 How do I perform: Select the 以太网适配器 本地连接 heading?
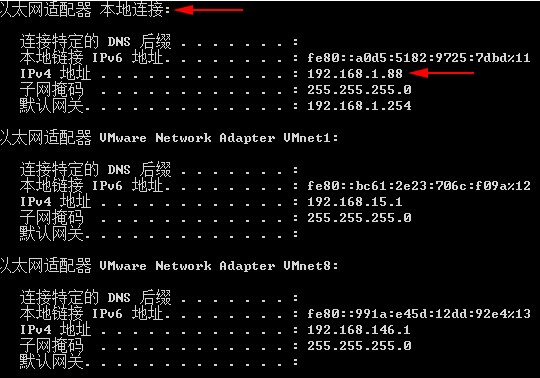(85, 10)
